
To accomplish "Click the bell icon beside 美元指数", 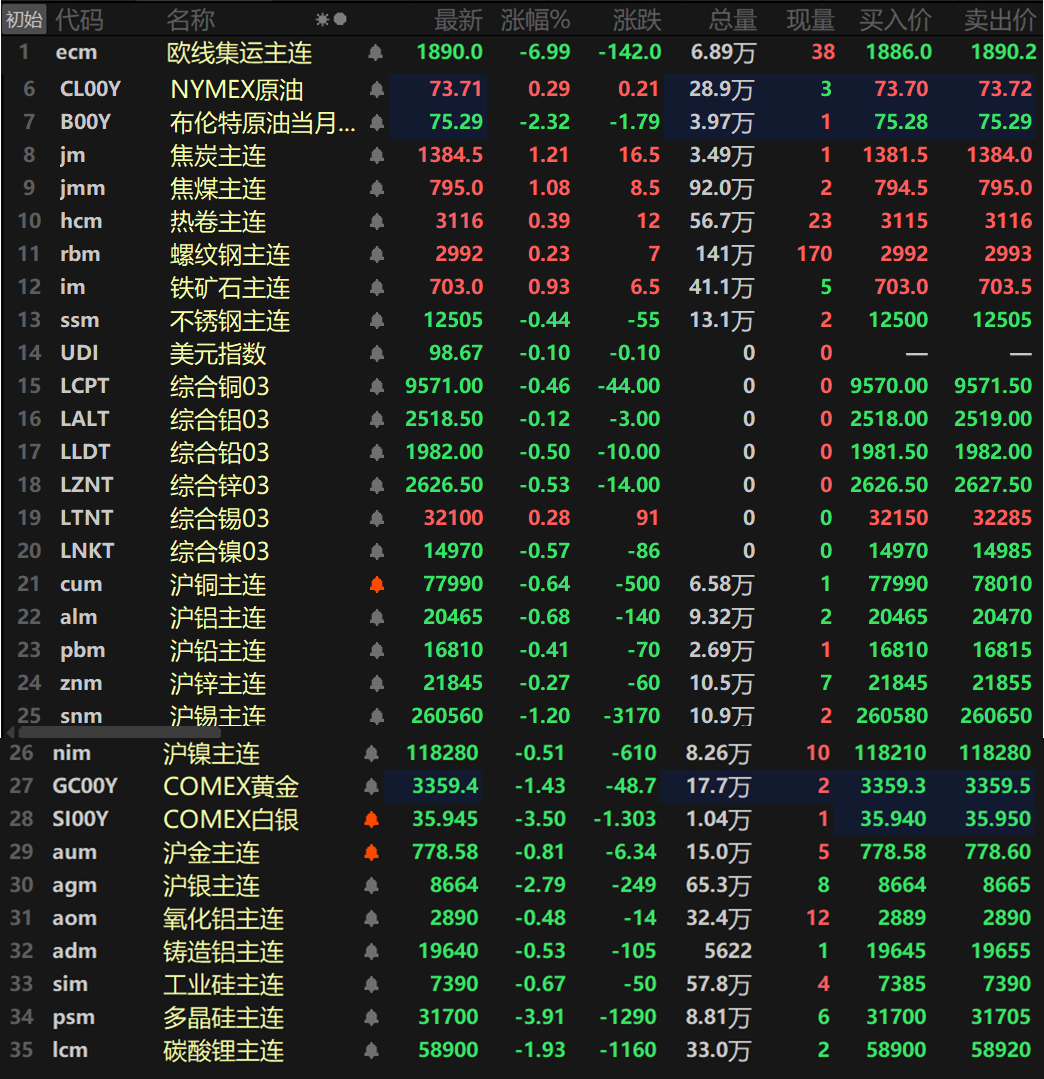I will coord(376,353).
